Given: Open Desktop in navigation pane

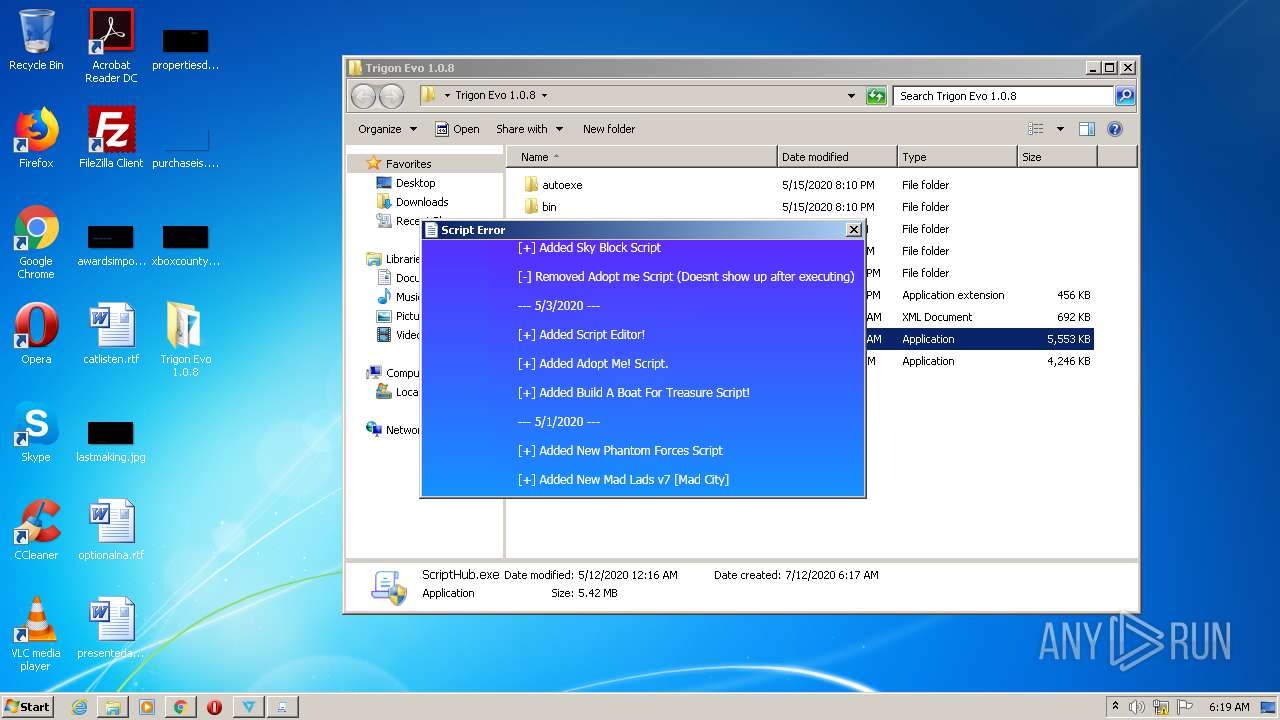Looking at the screenshot, I should click(x=415, y=183).
